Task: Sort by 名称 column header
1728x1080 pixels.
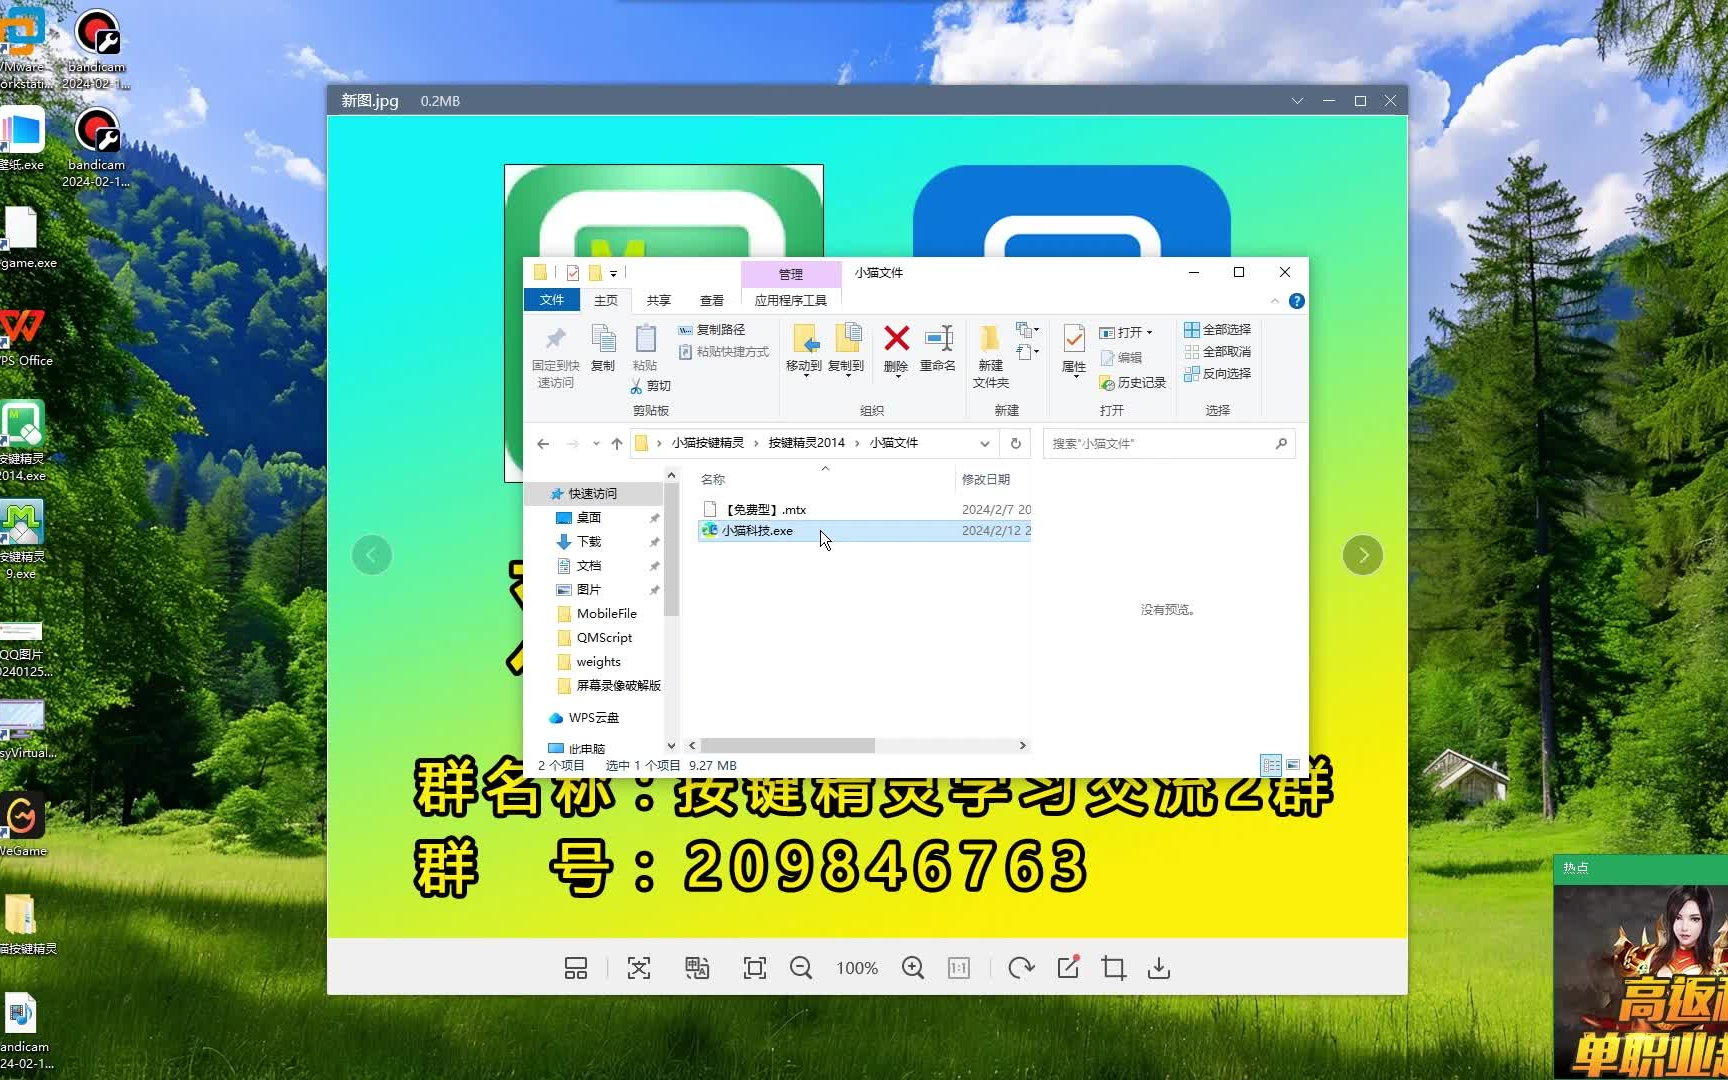Action: [x=713, y=480]
